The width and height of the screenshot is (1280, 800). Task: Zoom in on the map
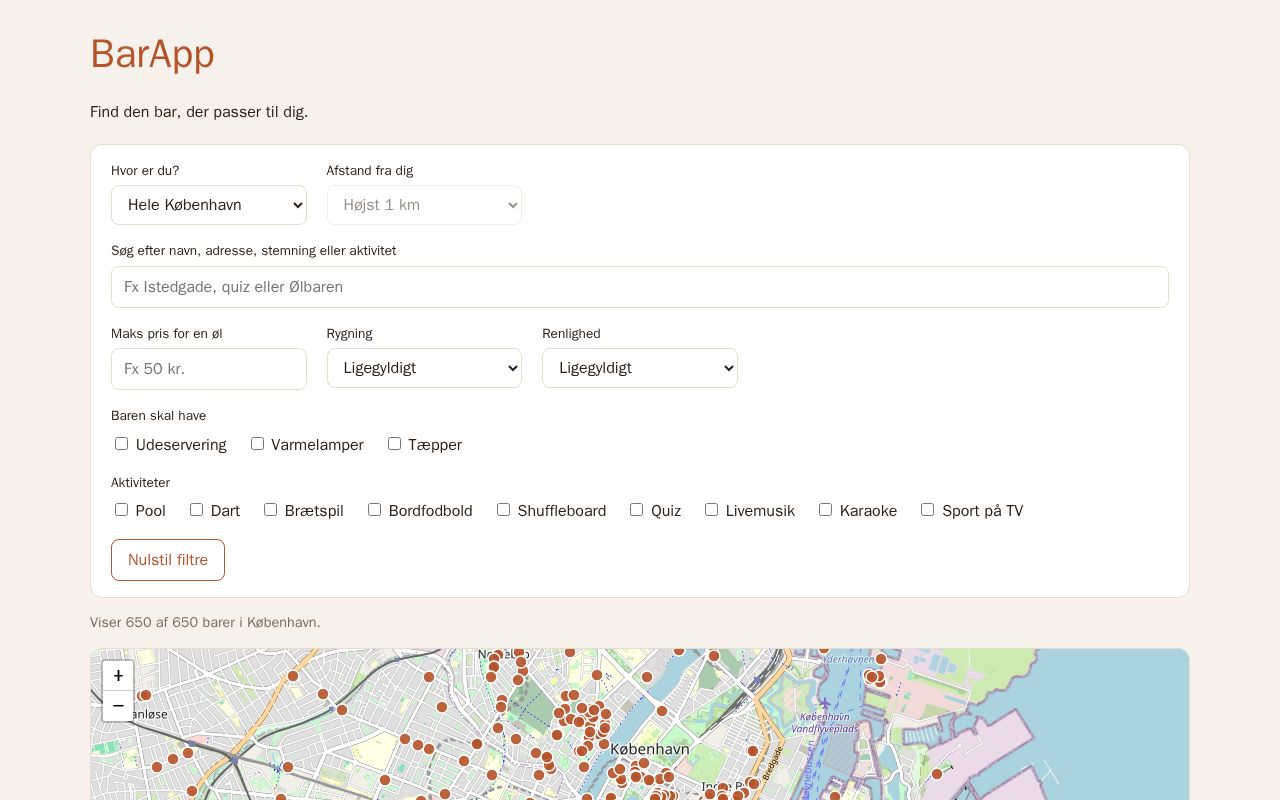pyautogui.click(x=118, y=676)
